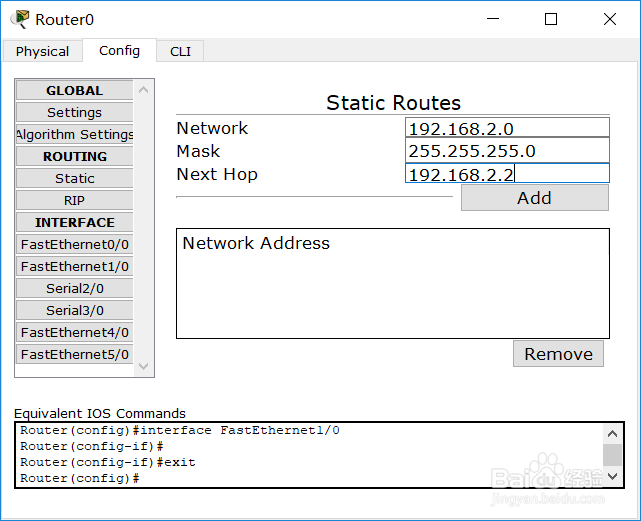Select the Config tab

[119, 51]
